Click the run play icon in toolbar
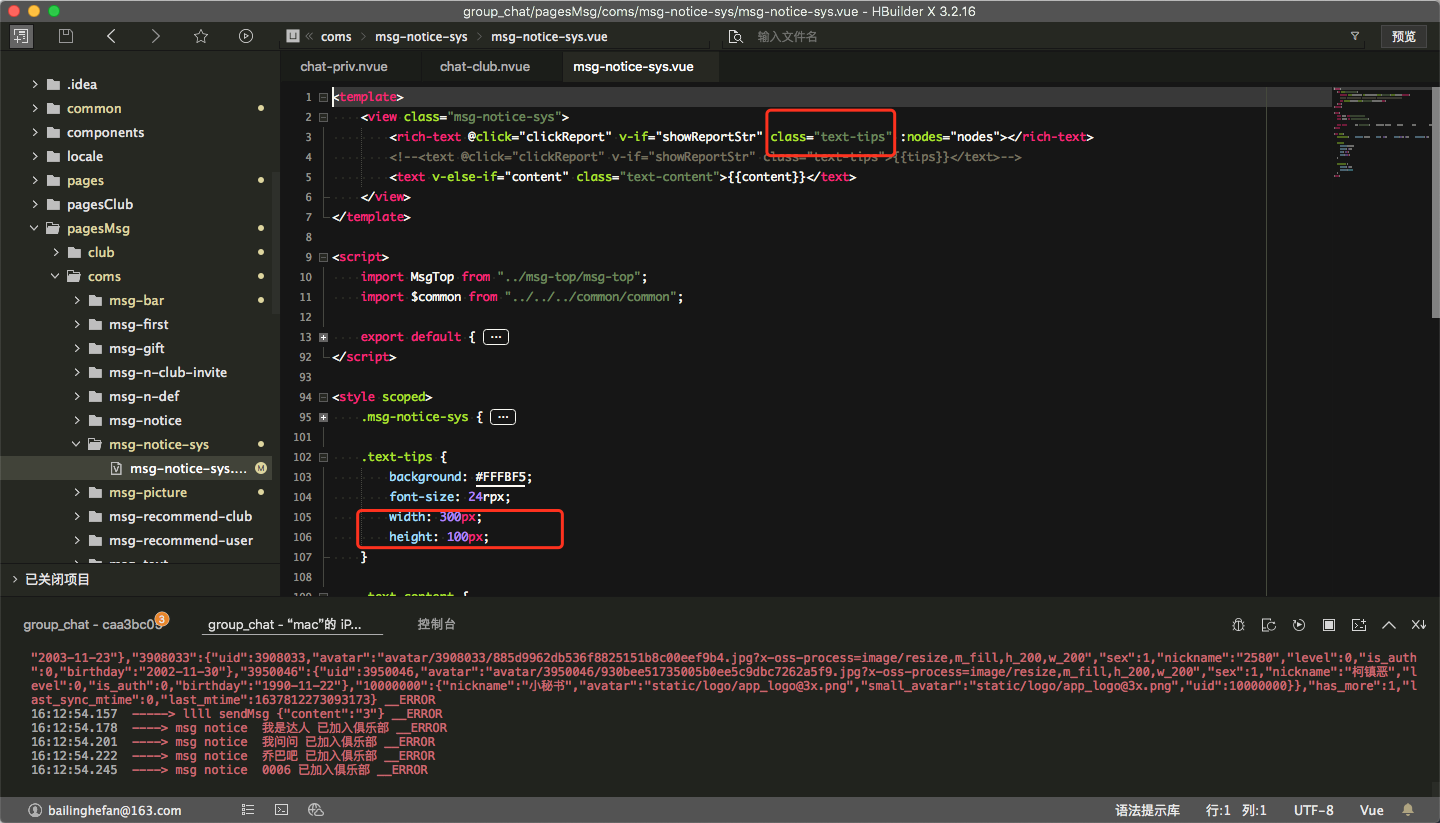The width and height of the screenshot is (1440, 823). coord(246,36)
